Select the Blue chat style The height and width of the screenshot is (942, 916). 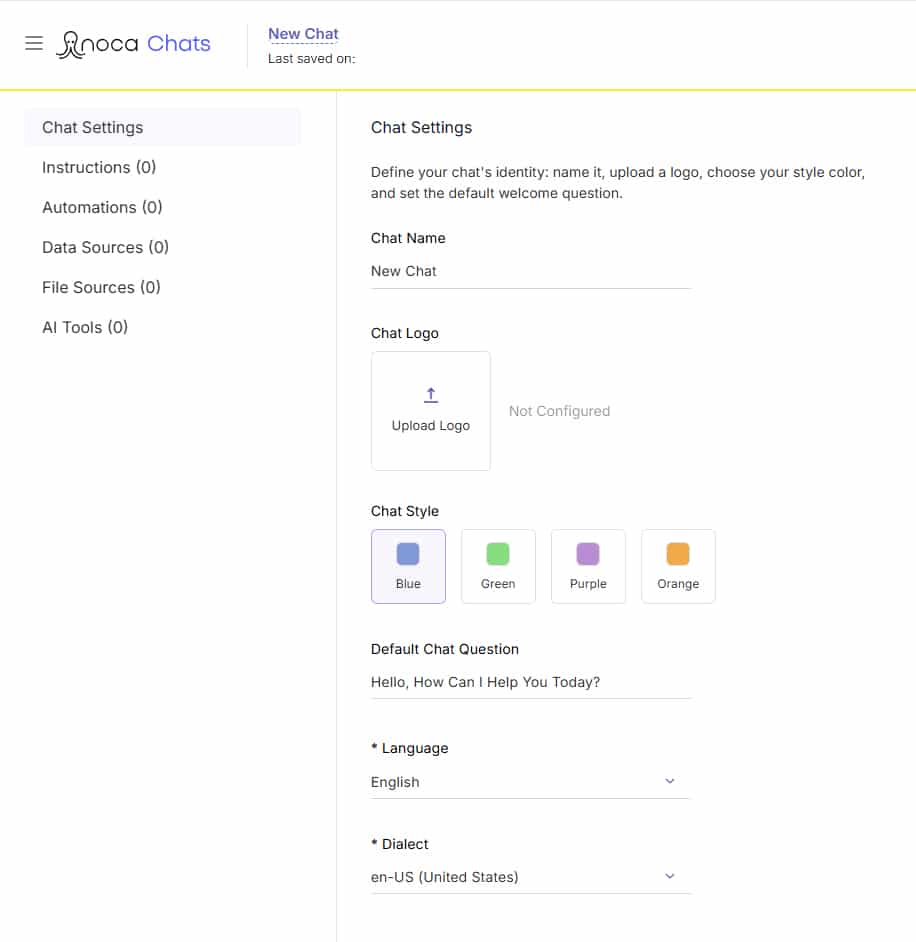pyautogui.click(x=408, y=566)
